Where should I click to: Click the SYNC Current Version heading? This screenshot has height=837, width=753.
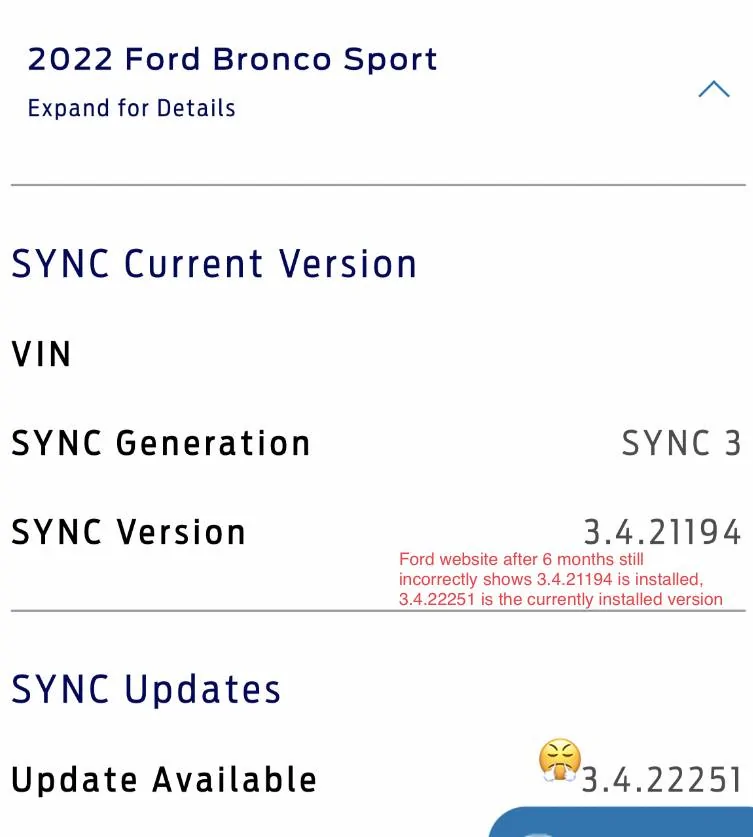click(x=214, y=264)
